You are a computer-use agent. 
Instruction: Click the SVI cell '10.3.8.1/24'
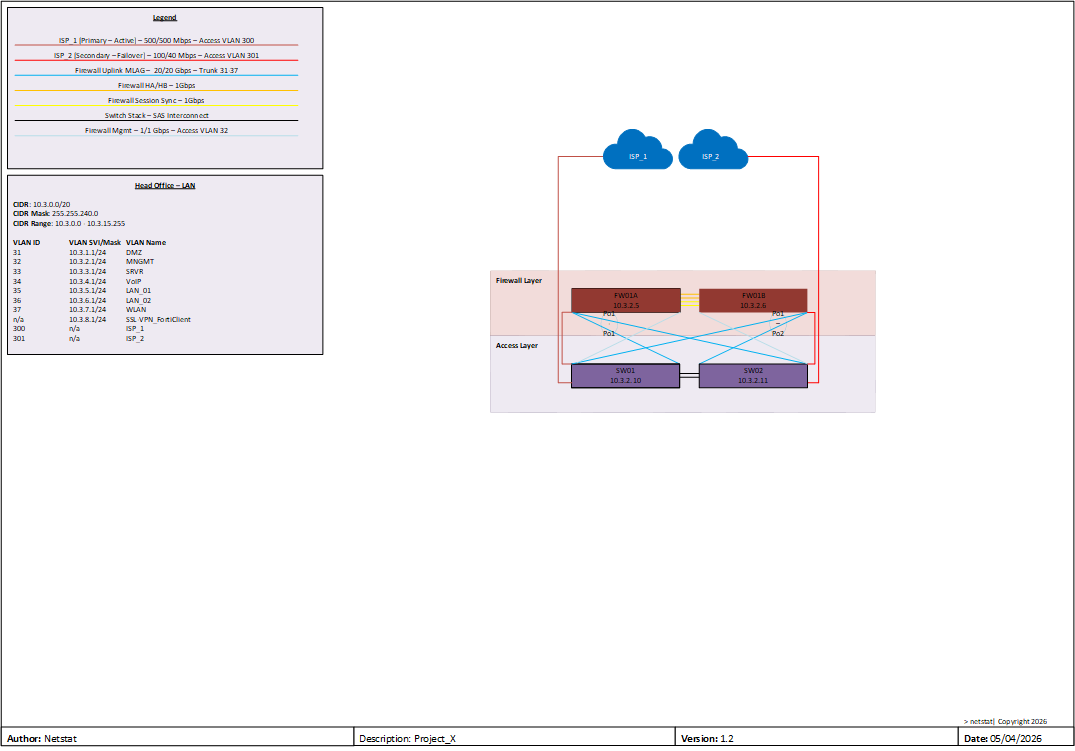(x=87, y=320)
